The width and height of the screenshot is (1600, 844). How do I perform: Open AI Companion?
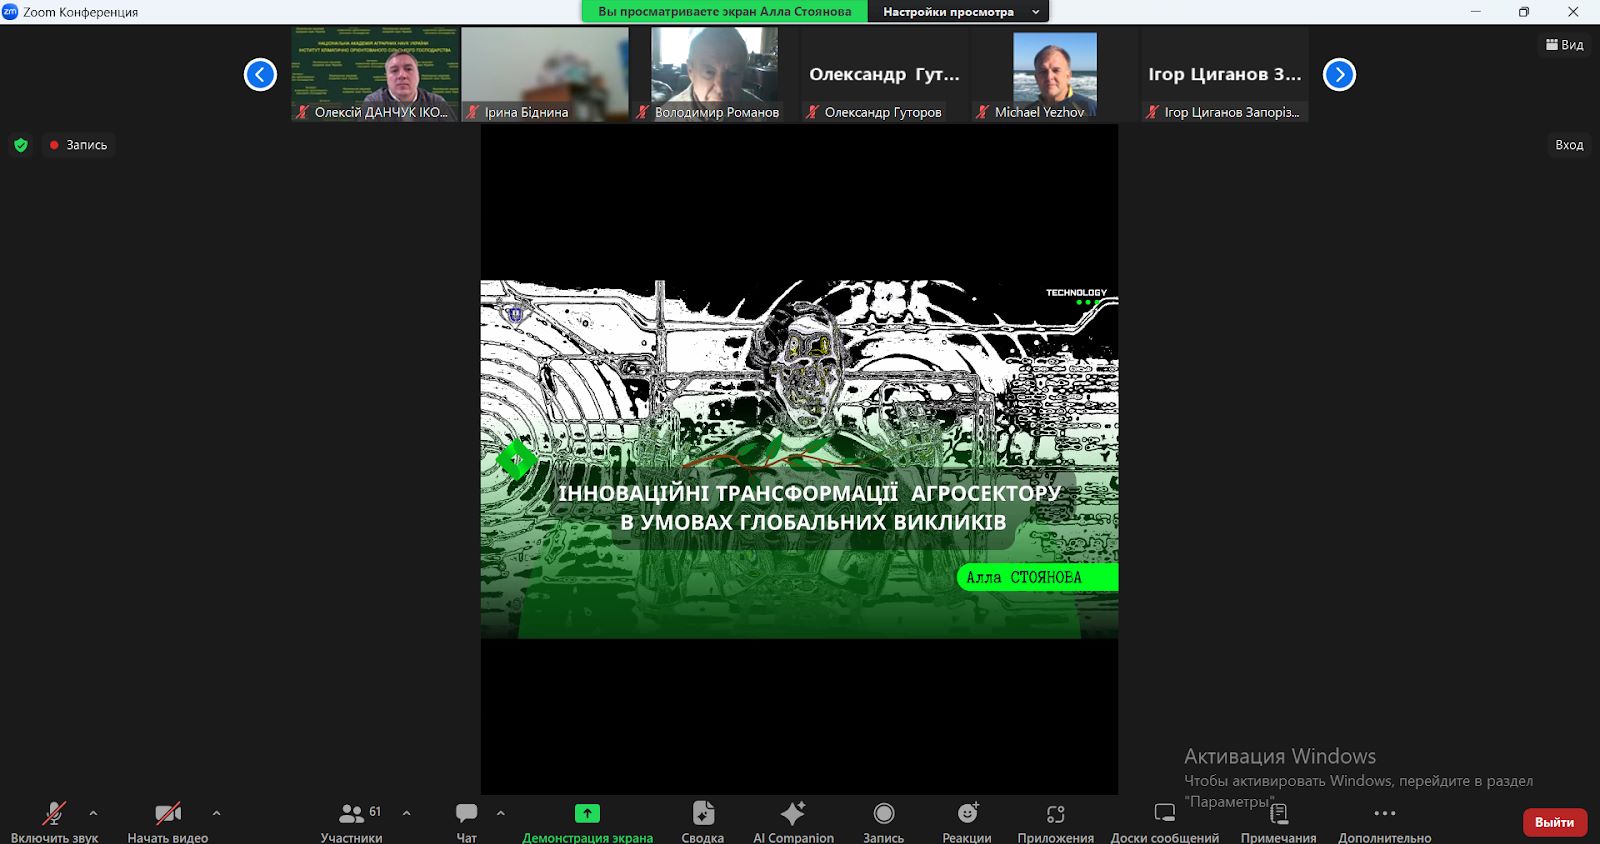coord(793,822)
